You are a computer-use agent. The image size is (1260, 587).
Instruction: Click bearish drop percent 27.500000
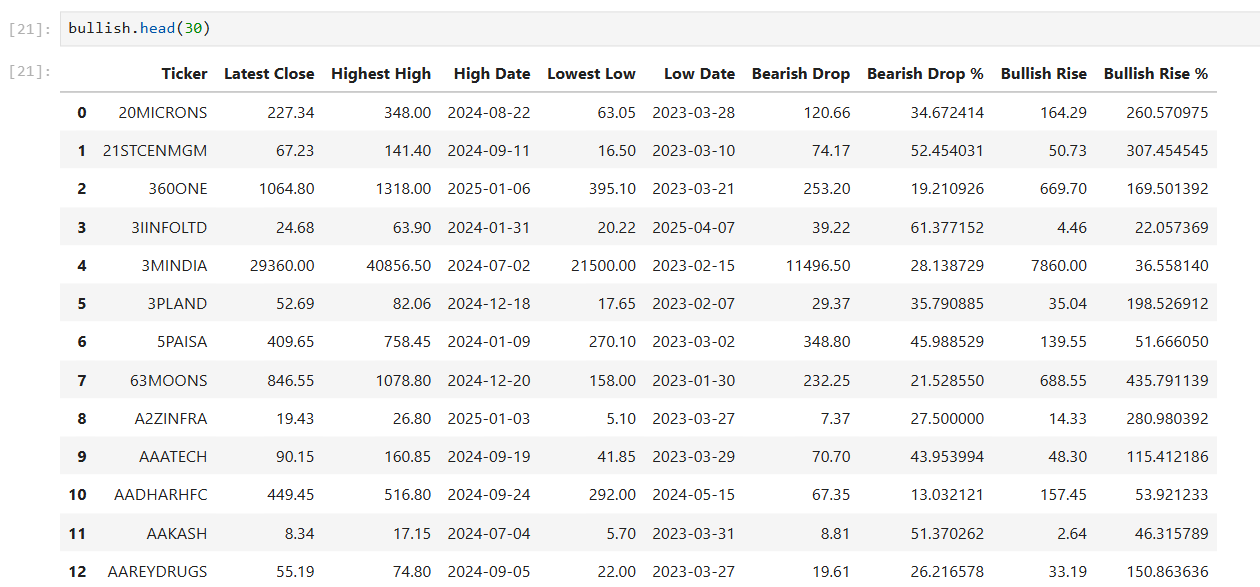pyautogui.click(x=947, y=419)
